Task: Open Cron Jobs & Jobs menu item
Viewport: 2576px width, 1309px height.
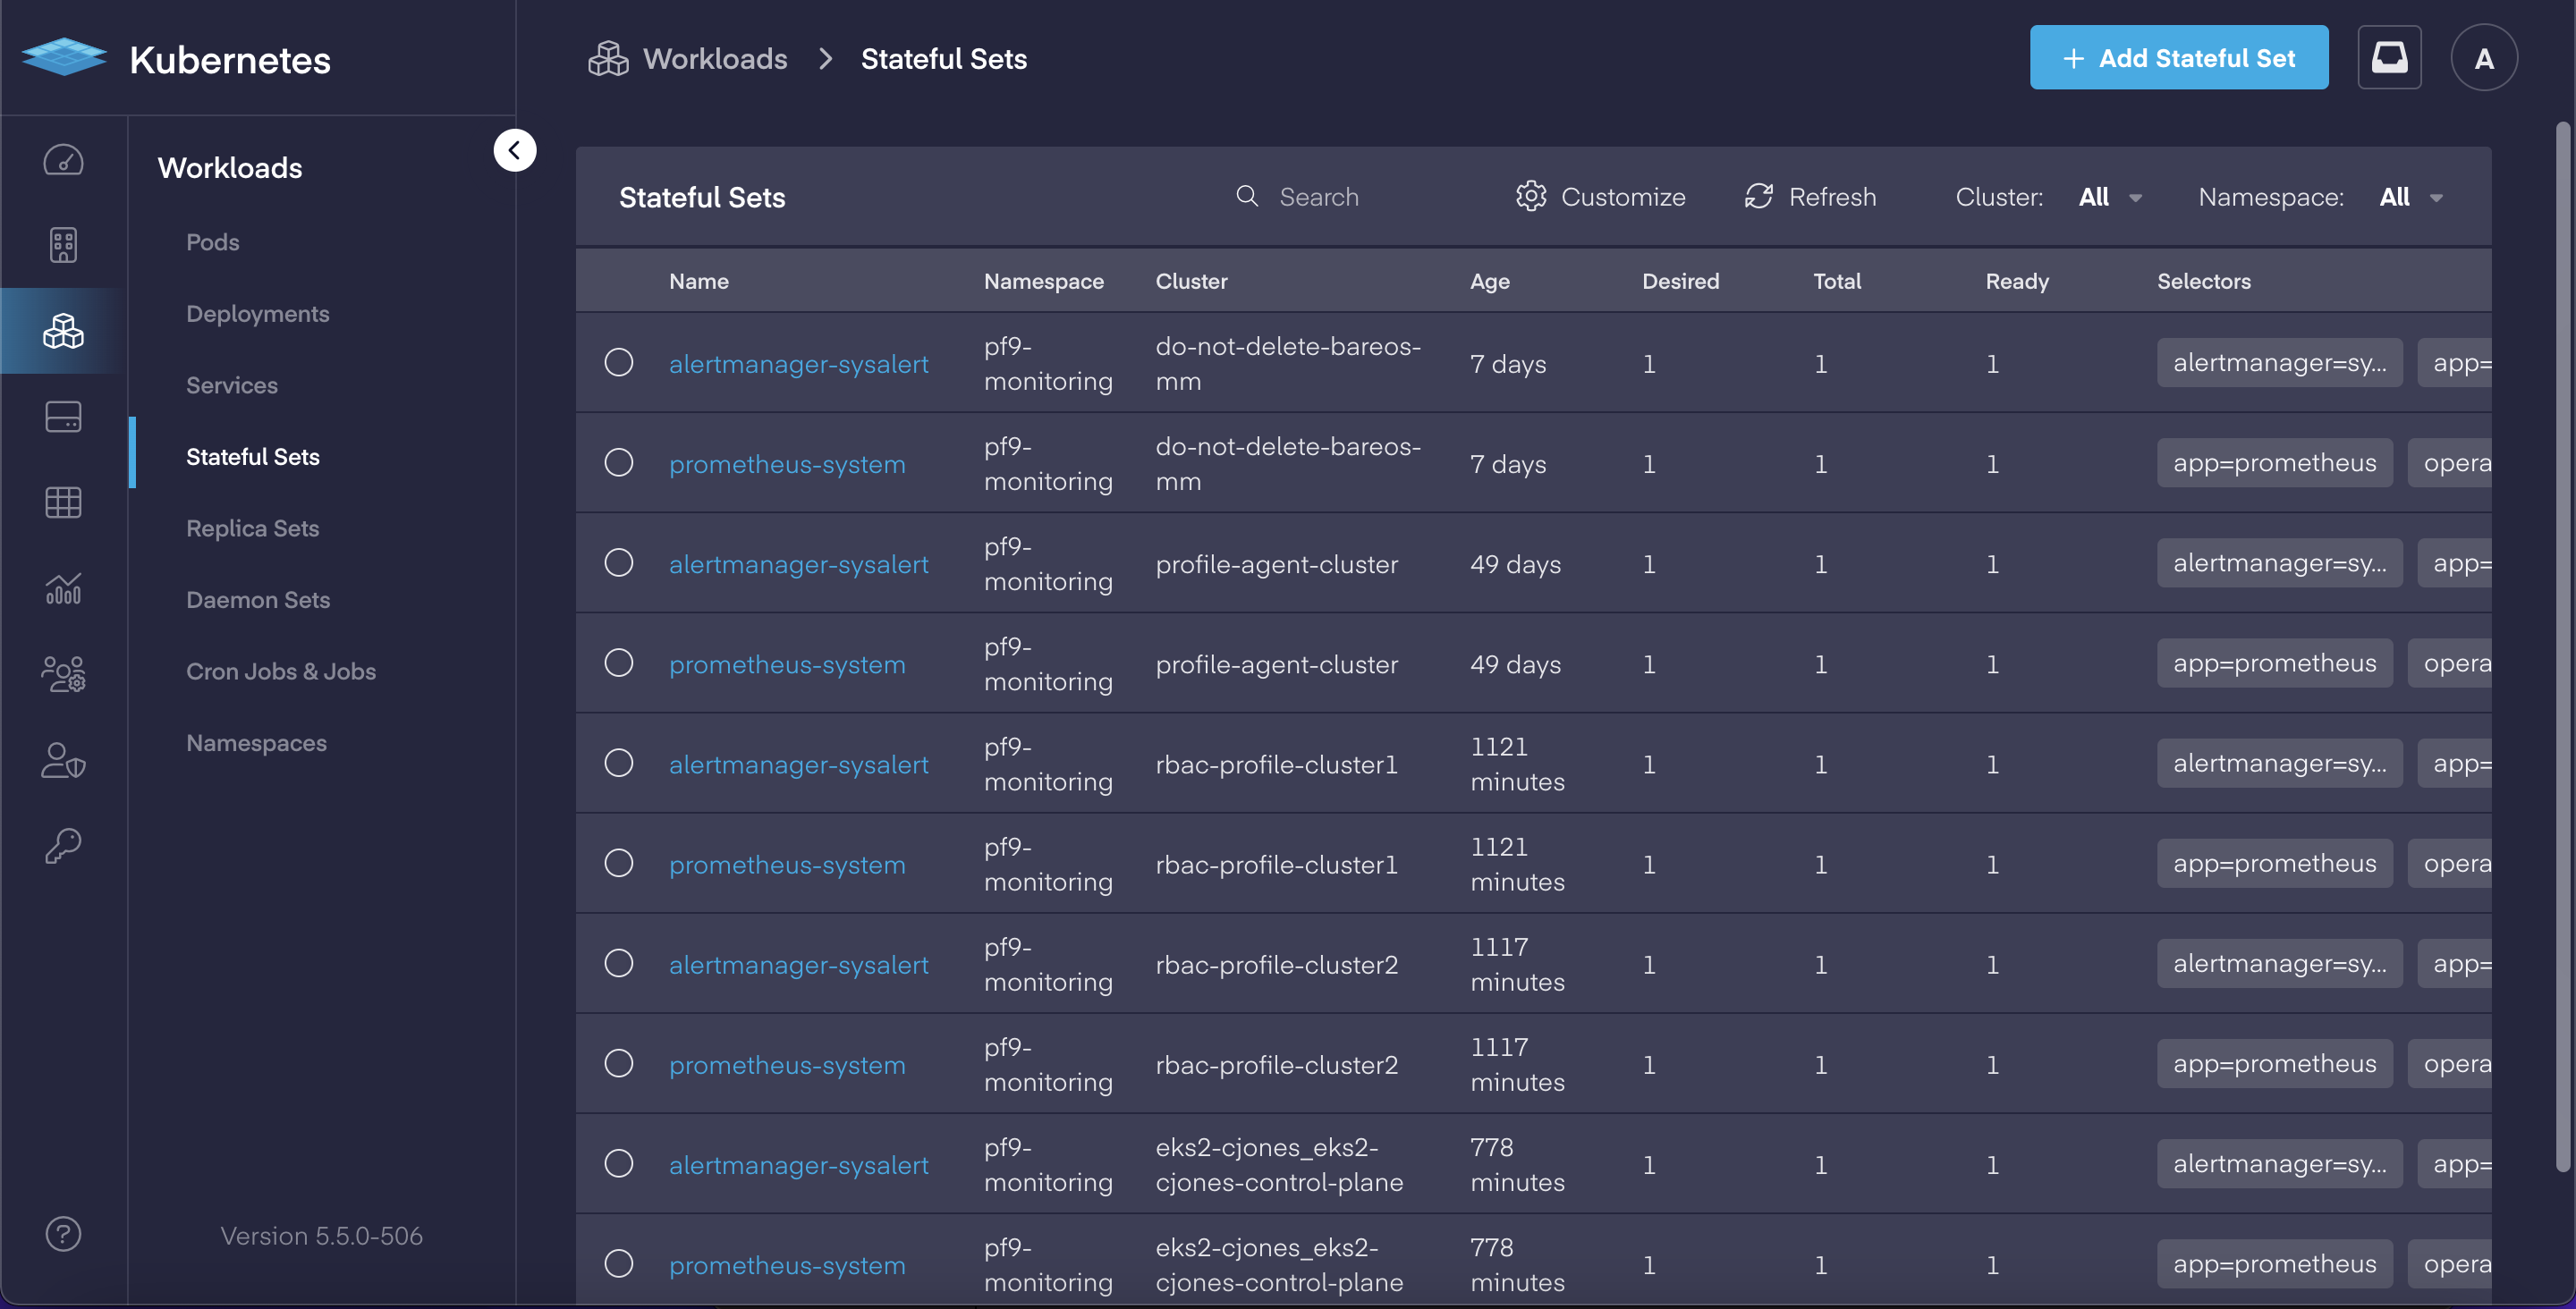Action: [x=281, y=671]
